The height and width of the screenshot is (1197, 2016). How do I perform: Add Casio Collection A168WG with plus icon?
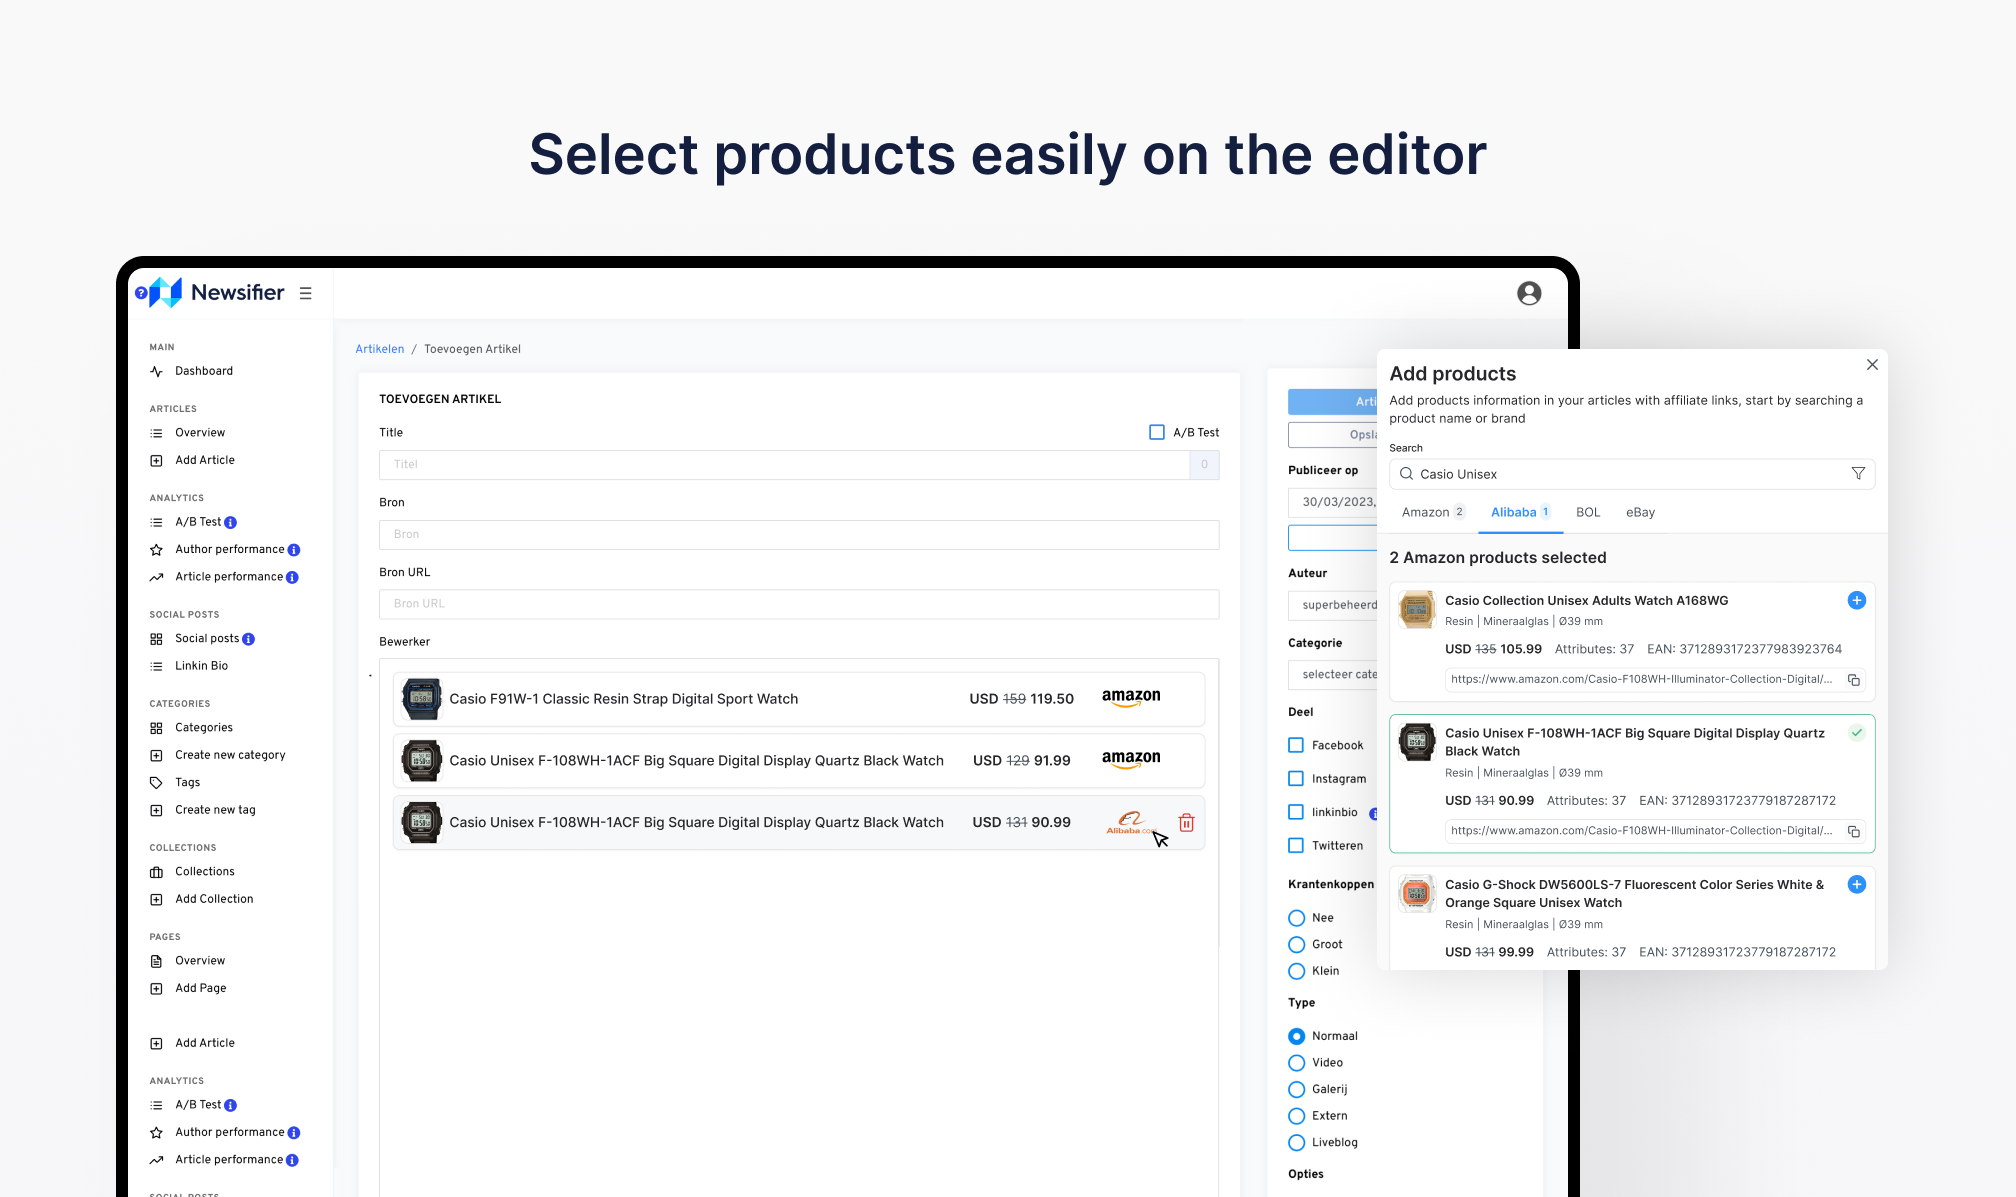click(1856, 600)
